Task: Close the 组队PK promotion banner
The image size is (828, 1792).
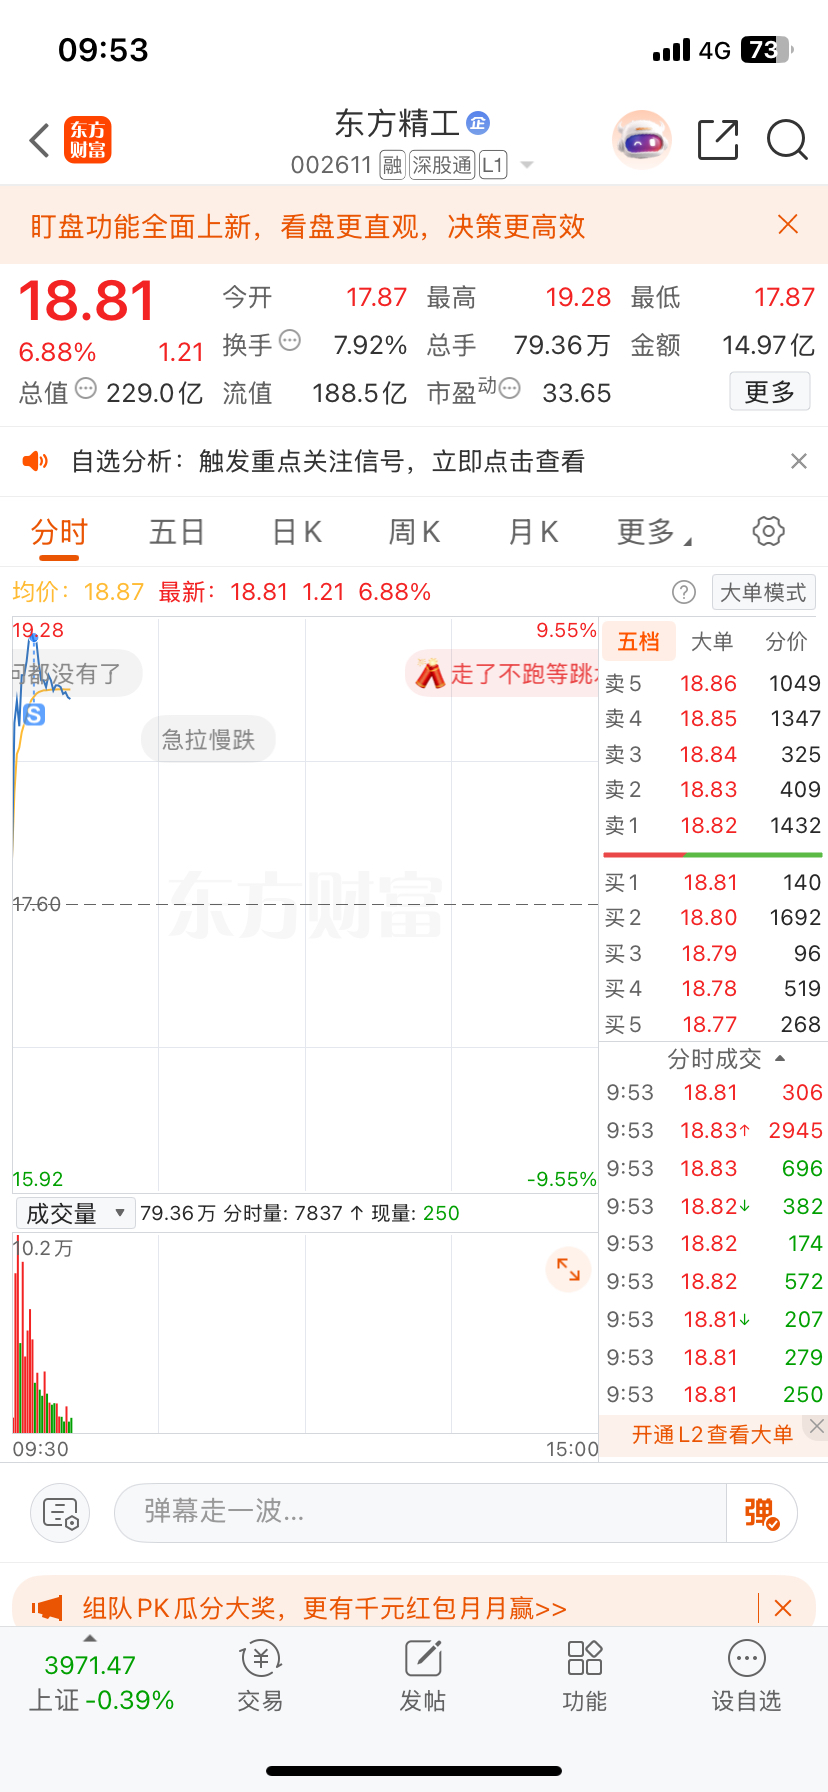Action: click(x=783, y=1608)
